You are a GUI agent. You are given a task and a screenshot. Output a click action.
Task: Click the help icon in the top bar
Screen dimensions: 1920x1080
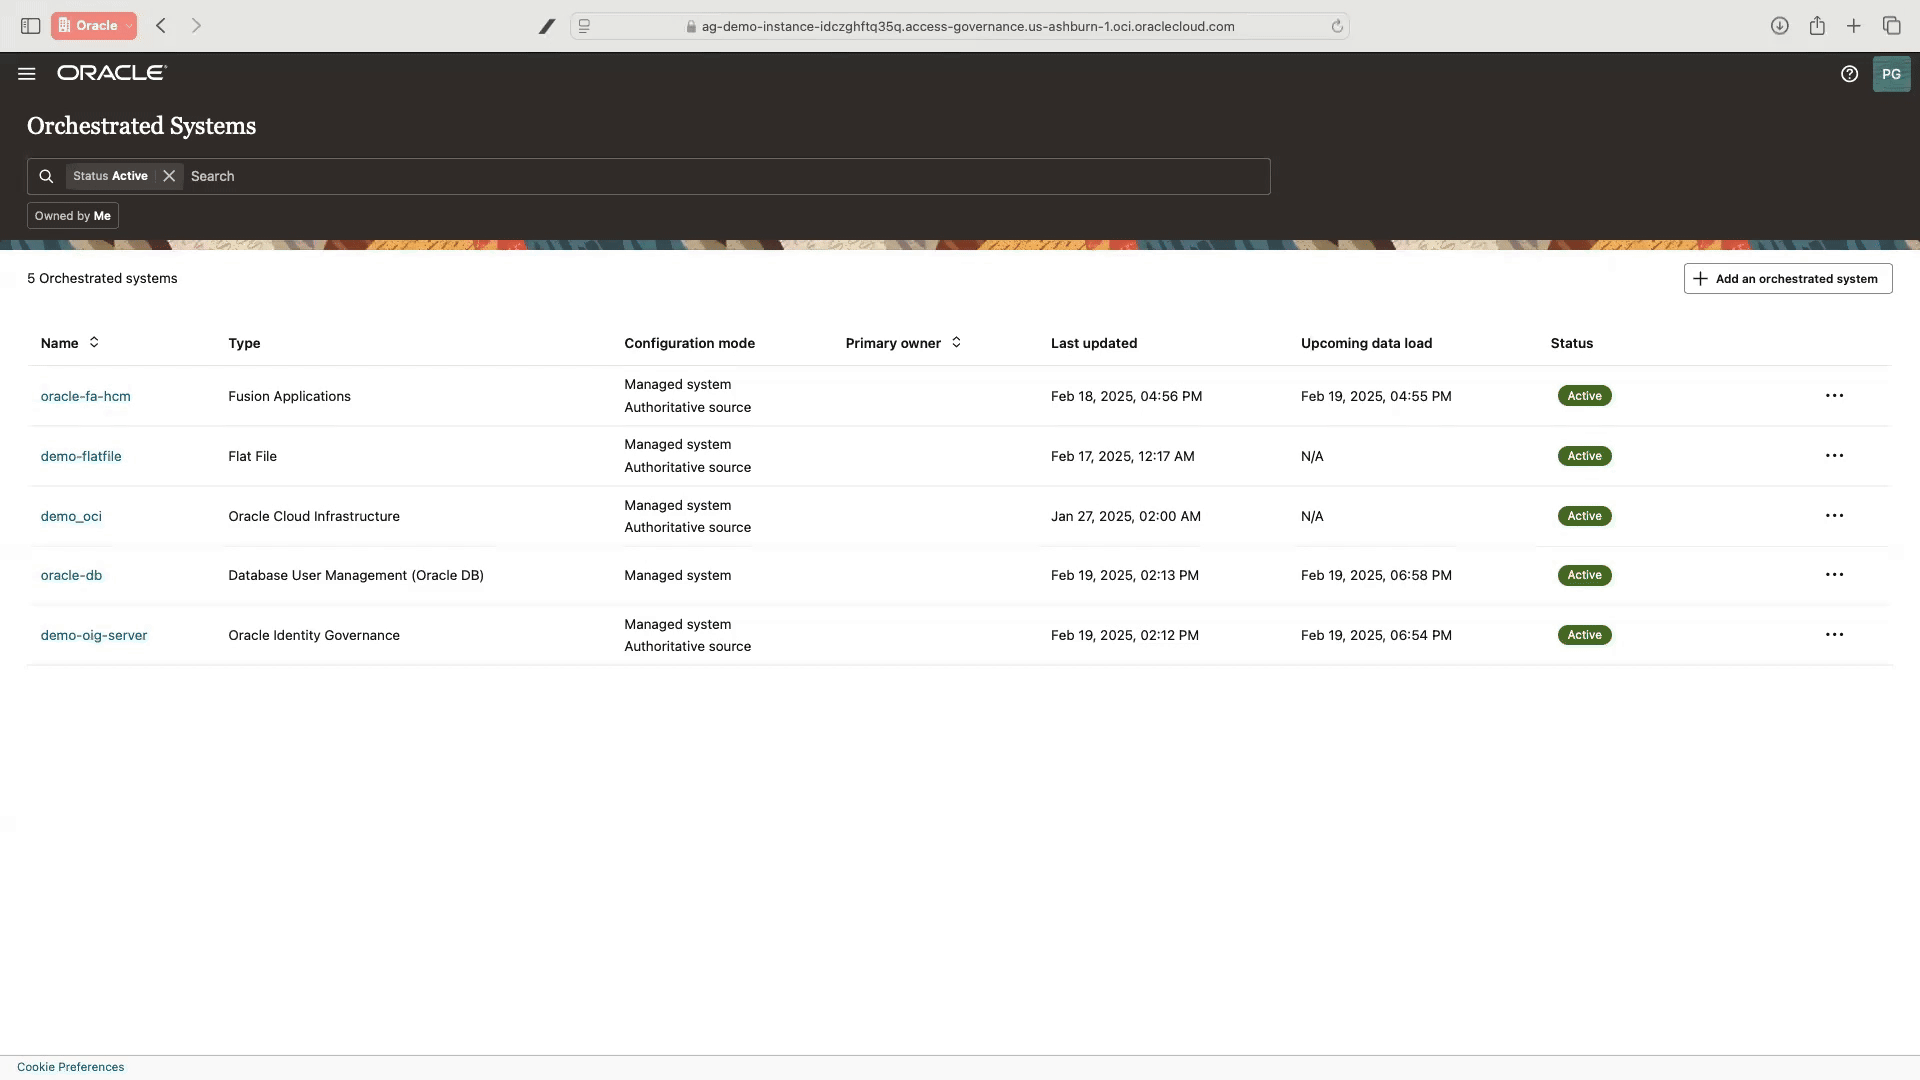tap(1849, 73)
